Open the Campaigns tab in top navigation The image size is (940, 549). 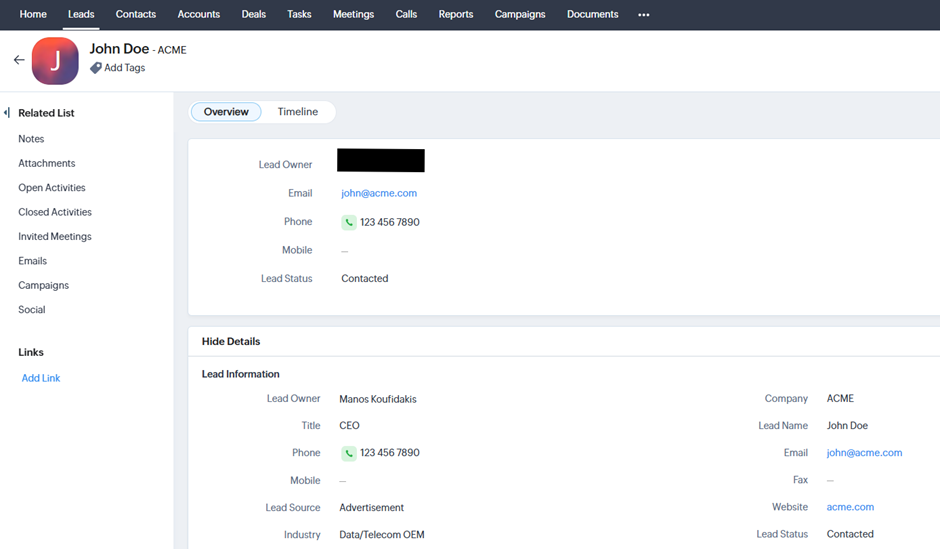point(520,15)
